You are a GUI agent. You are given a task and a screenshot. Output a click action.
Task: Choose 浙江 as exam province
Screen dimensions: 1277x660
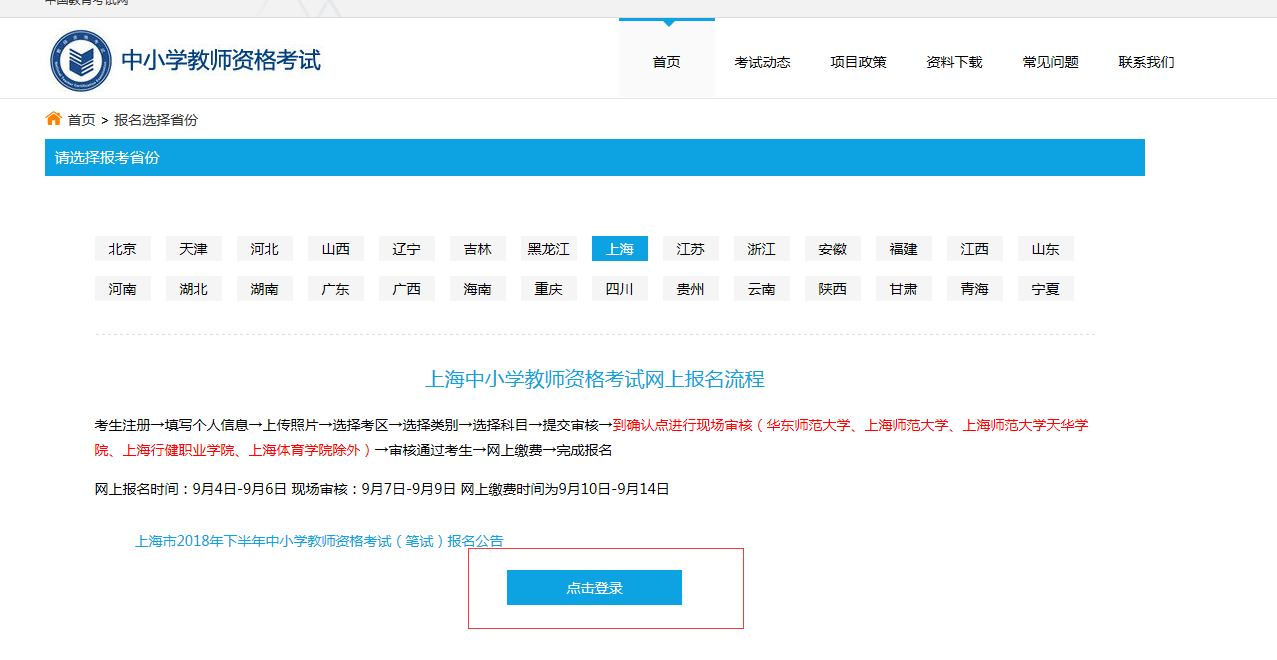762,249
